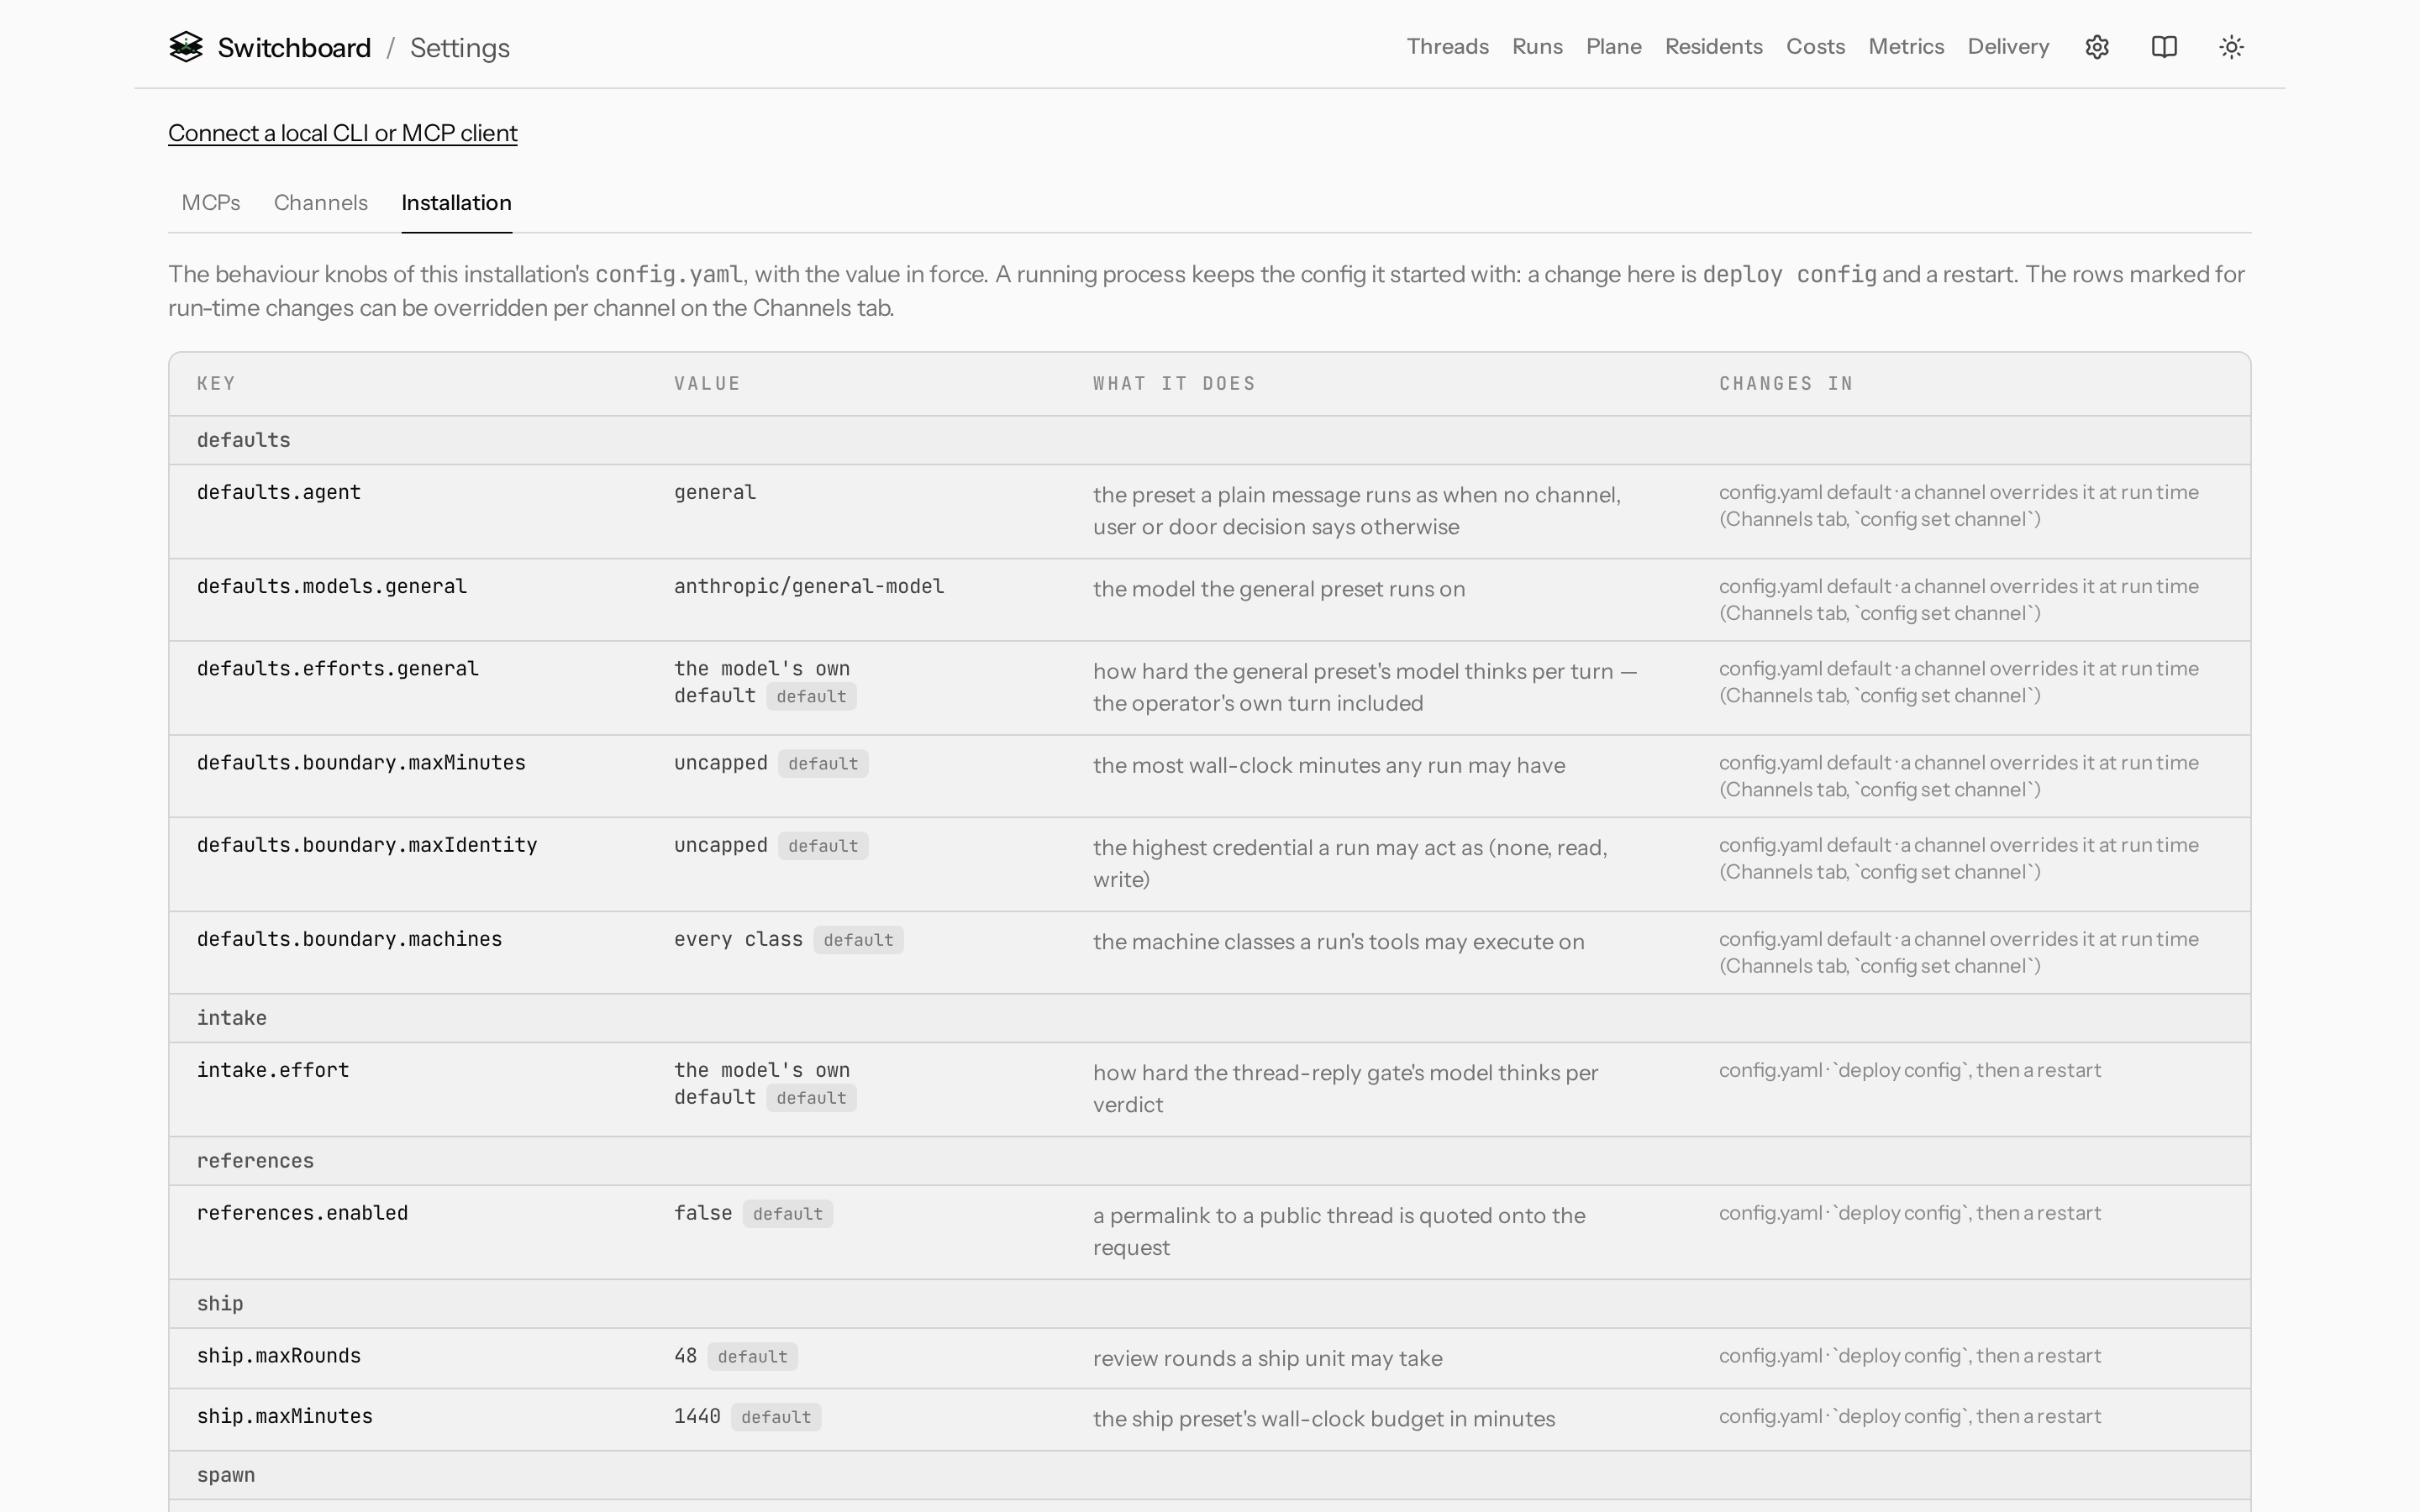Click the Switchboard logo icon
2420x1512 pixels.
(x=186, y=47)
